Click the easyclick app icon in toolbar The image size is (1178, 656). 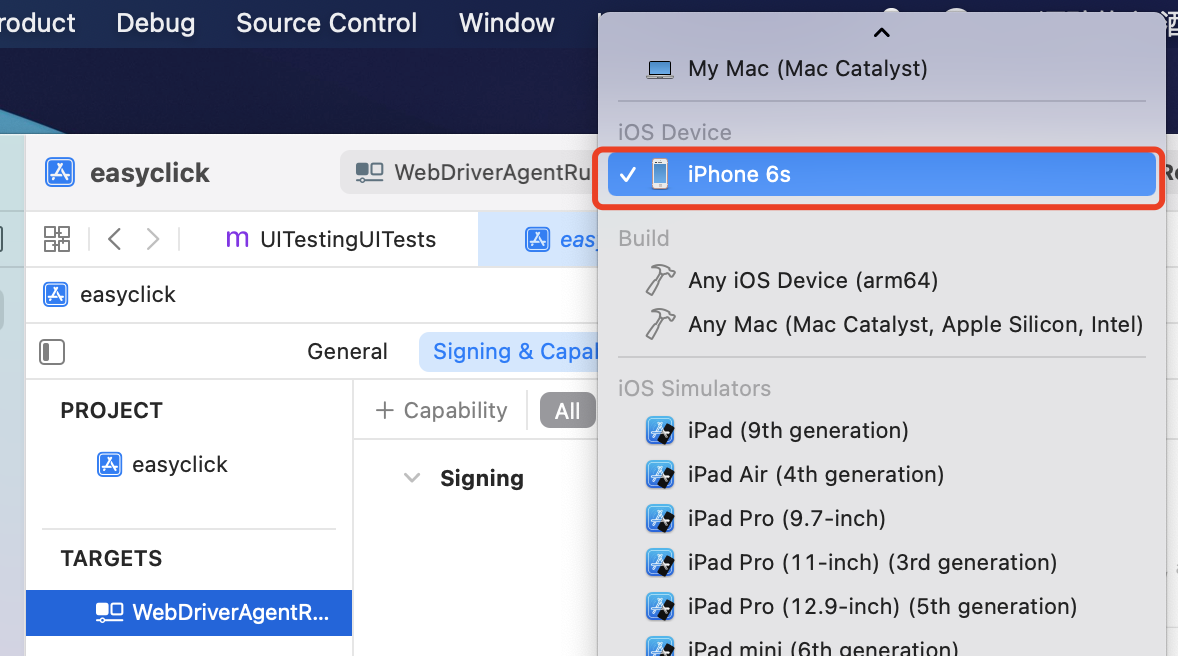click(60, 172)
